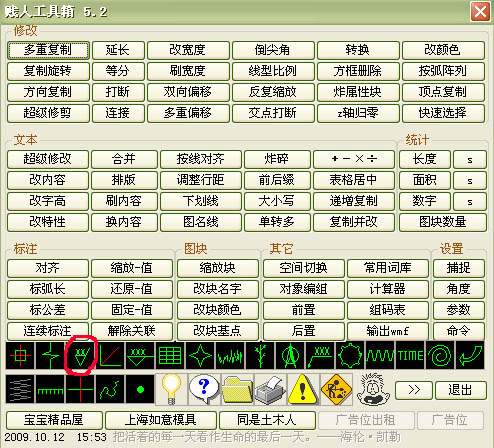This screenshot has height=448, width=494.
Task: Click the z轴归零 button
Action: (358, 113)
